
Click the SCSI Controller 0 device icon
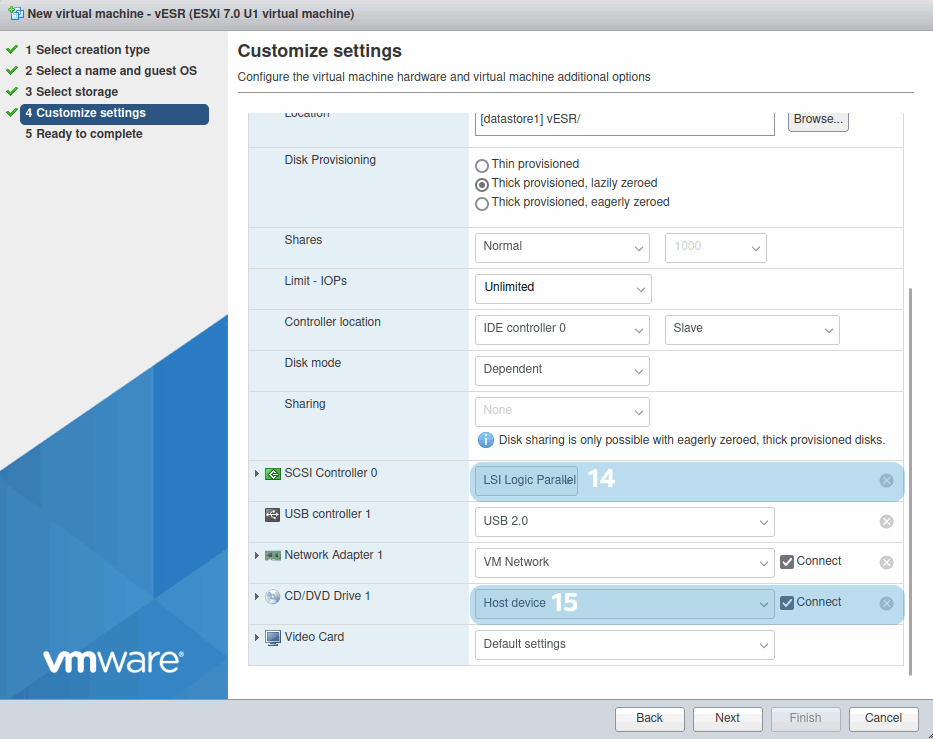tap(273, 474)
